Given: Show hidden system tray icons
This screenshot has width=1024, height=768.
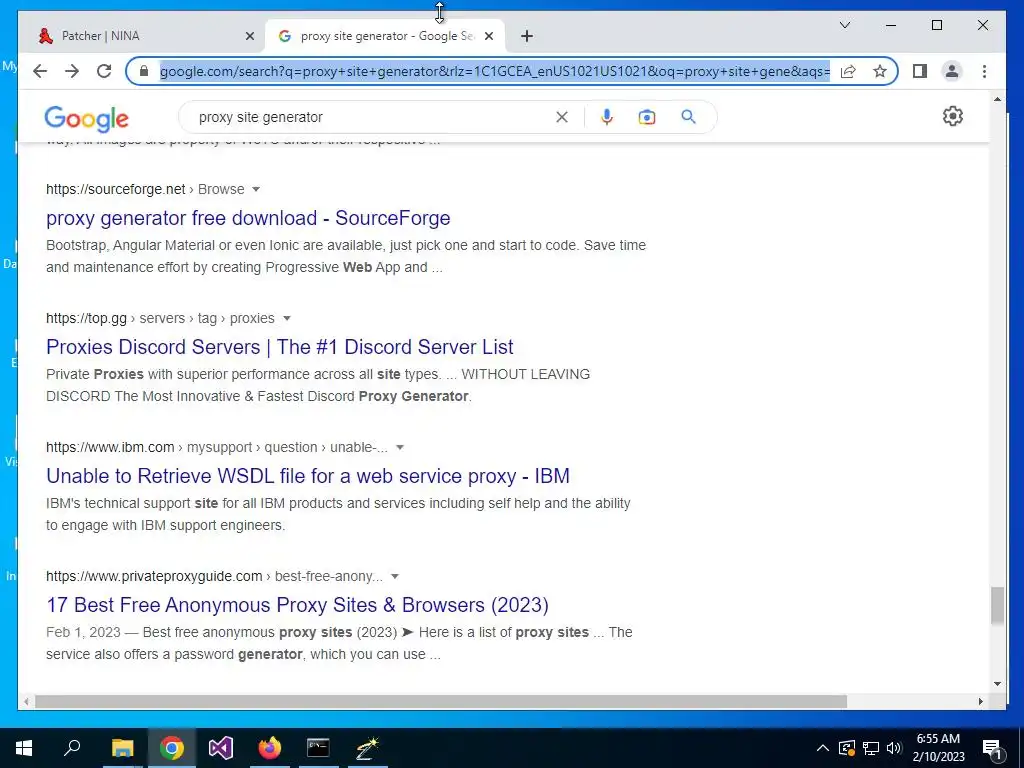Looking at the screenshot, I should point(823,748).
